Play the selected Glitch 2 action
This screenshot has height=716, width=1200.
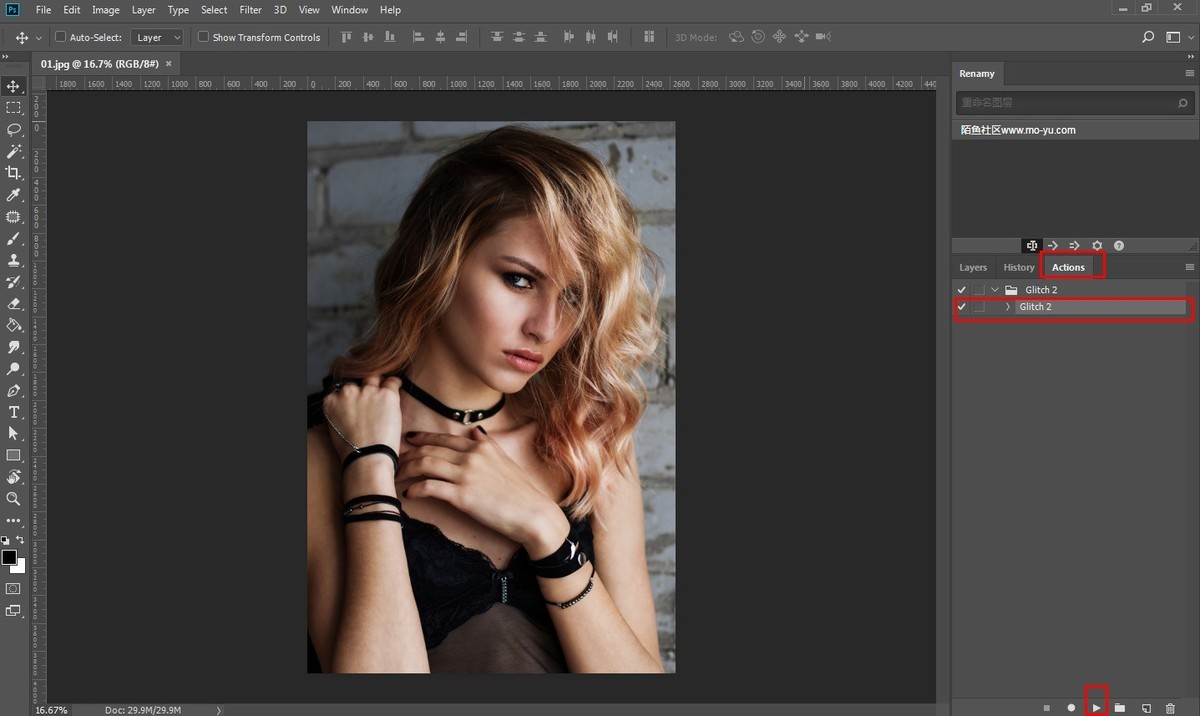[1096, 707]
